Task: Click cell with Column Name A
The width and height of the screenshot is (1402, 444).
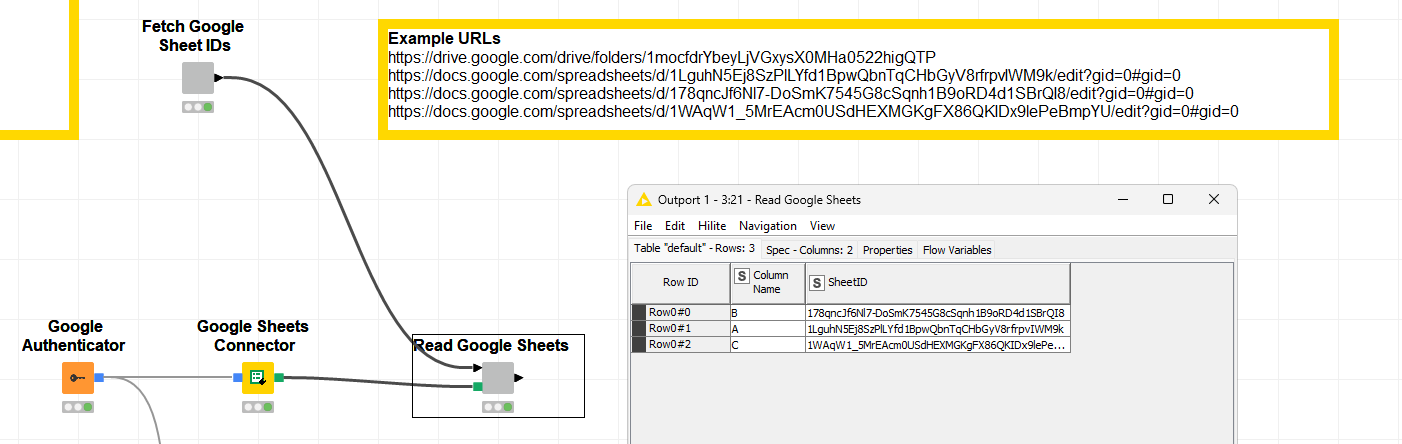Action: 768,328
